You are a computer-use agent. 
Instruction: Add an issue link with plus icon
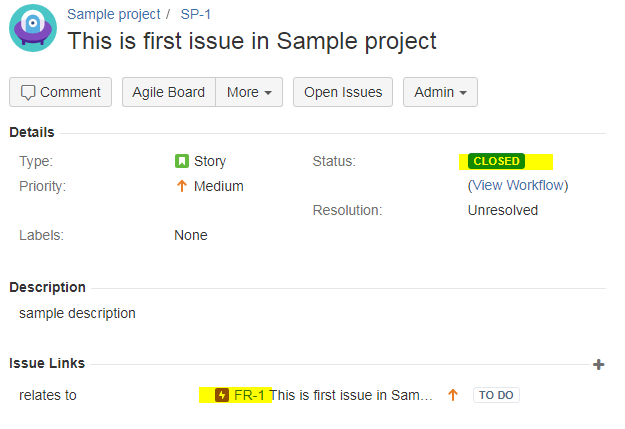pyautogui.click(x=598, y=364)
